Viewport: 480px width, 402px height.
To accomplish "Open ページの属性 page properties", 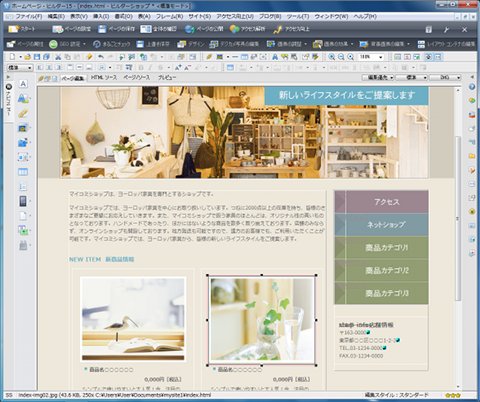I will pyautogui.click(x=25, y=44).
